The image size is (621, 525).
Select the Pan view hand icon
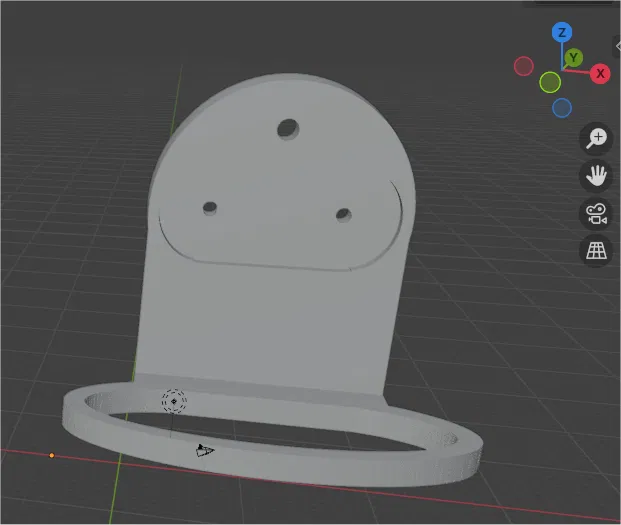point(596,176)
